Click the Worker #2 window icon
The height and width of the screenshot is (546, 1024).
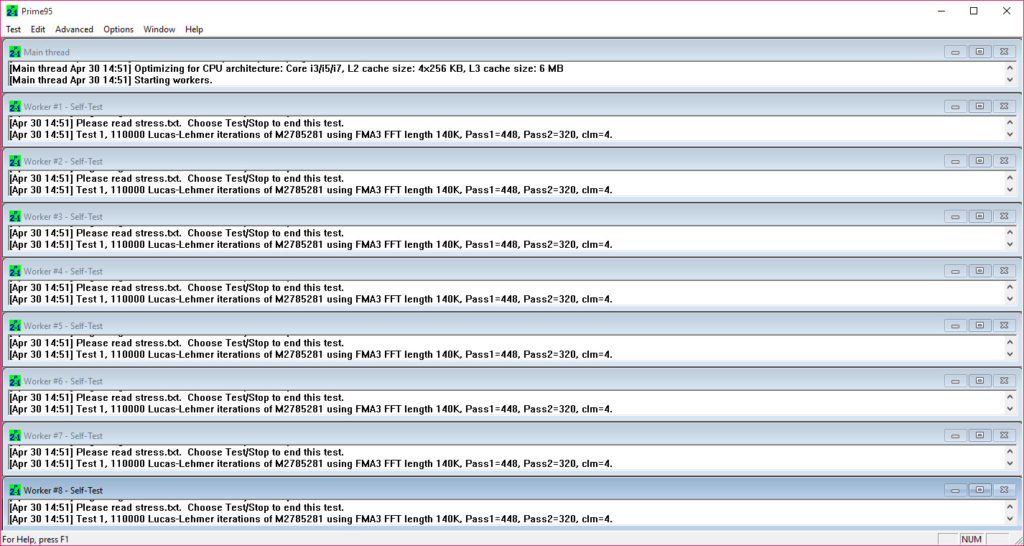tap(15, 161)
